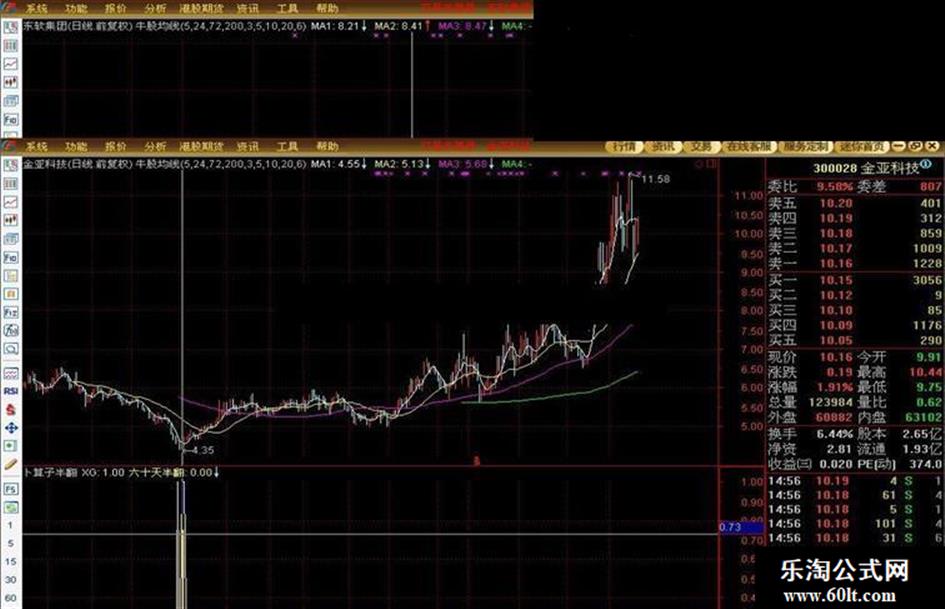The width and height of the screenshot is (945, 609).
Task: Click the 交易 gold button
Action: coord(701,147)
